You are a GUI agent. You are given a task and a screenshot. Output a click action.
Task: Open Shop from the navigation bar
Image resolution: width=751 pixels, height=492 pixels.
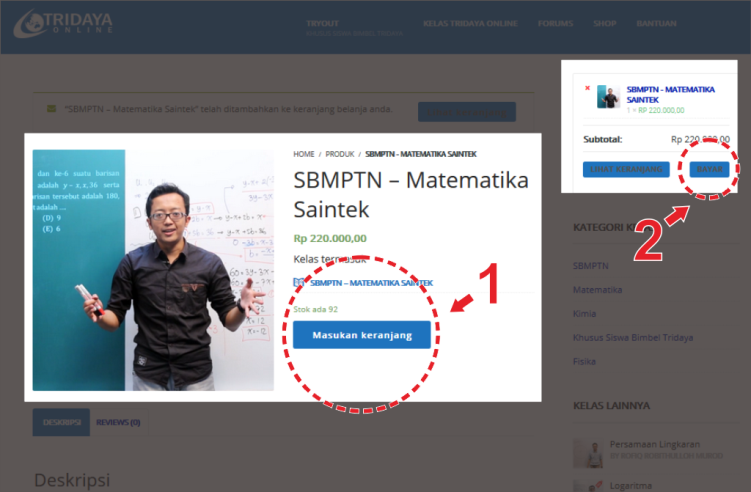pos(604,23)
